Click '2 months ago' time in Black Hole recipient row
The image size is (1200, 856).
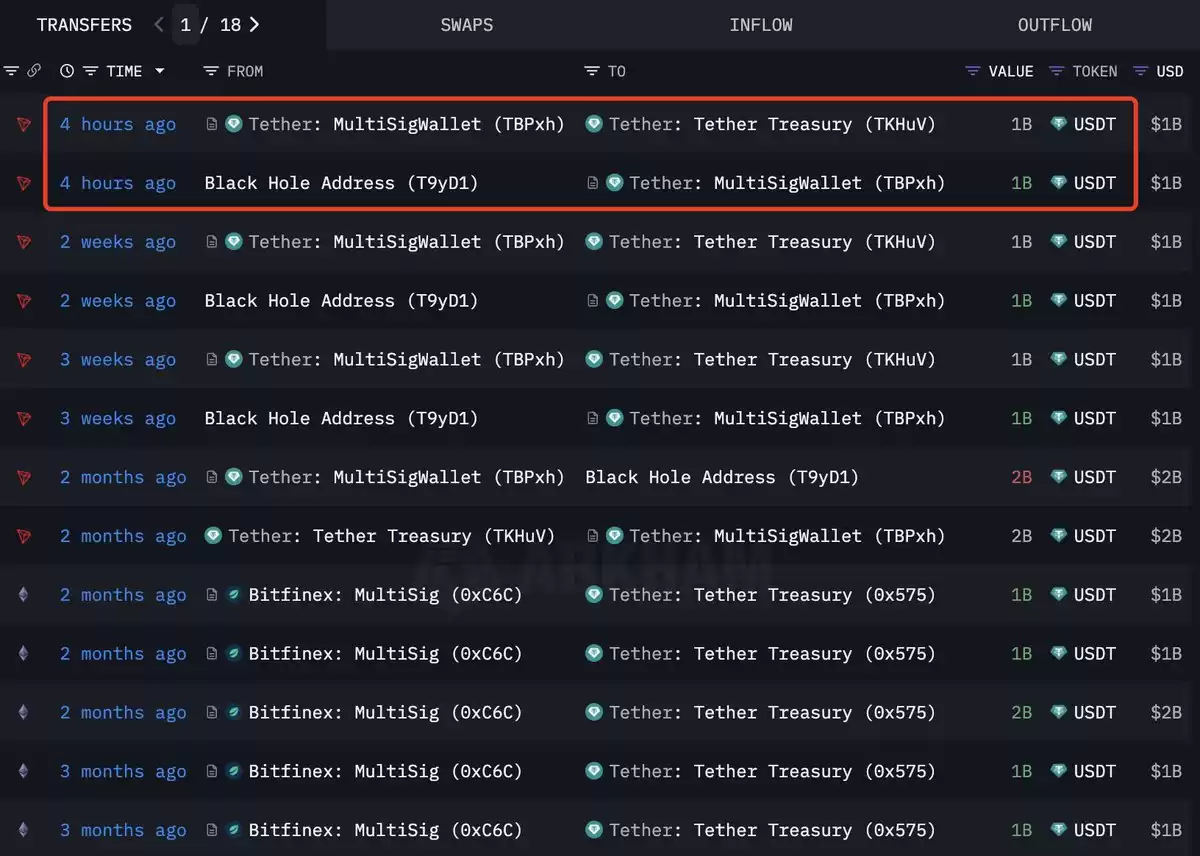pos(123,478)
